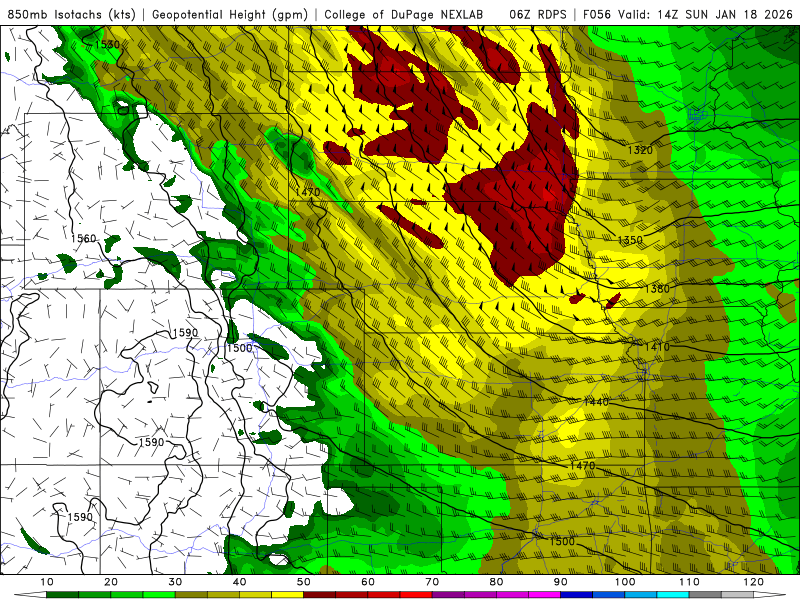Click the 110 label on the color scale
The image size is (800, 600).
coord(689,582)
